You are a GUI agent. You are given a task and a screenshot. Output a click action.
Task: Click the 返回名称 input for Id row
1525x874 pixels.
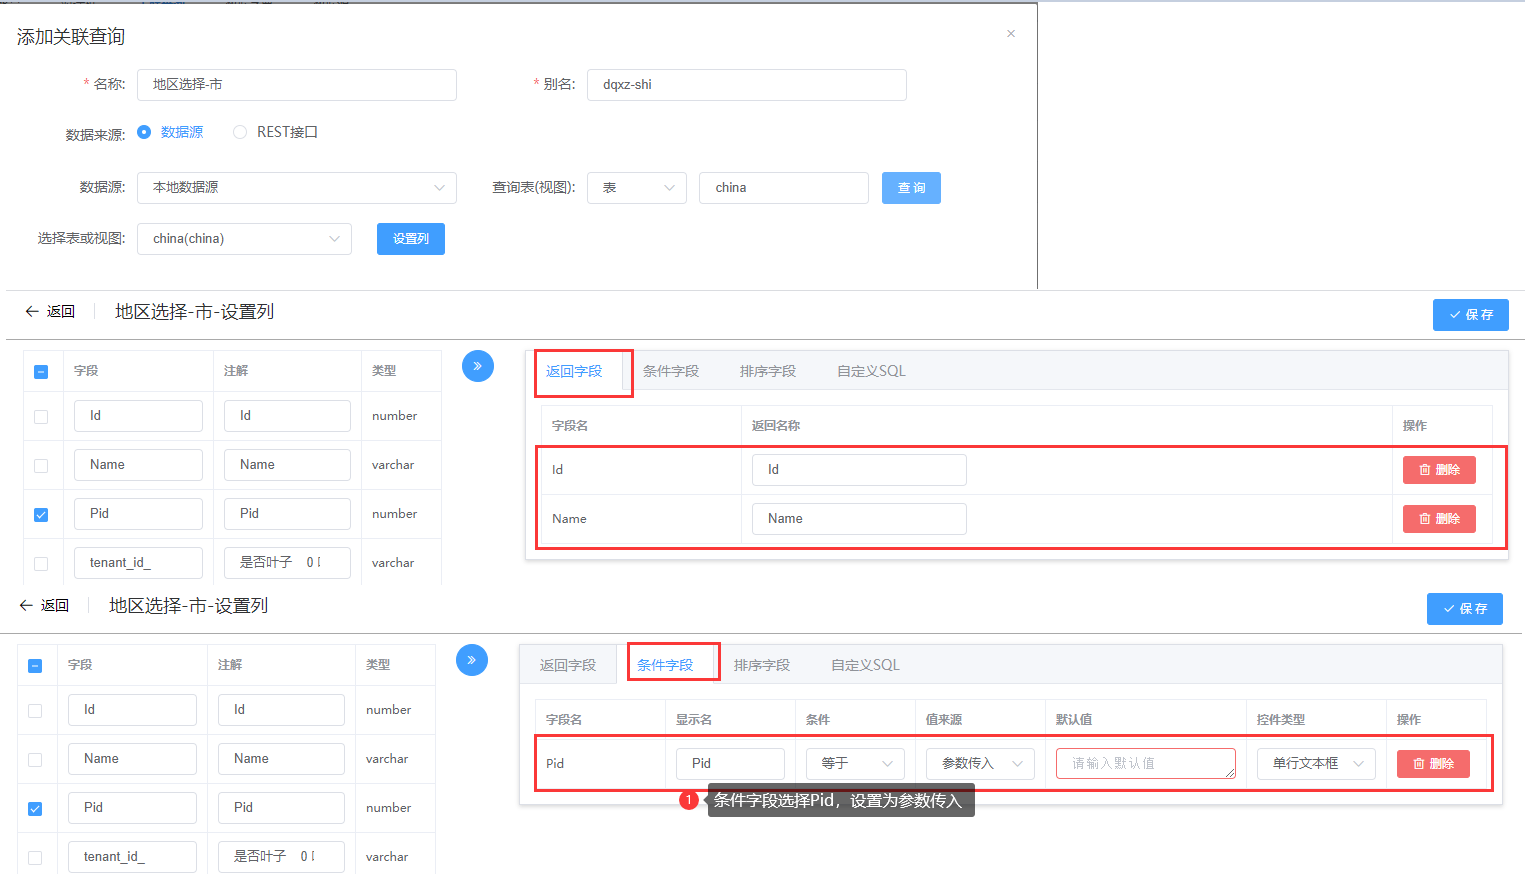(x=859, y=470)
